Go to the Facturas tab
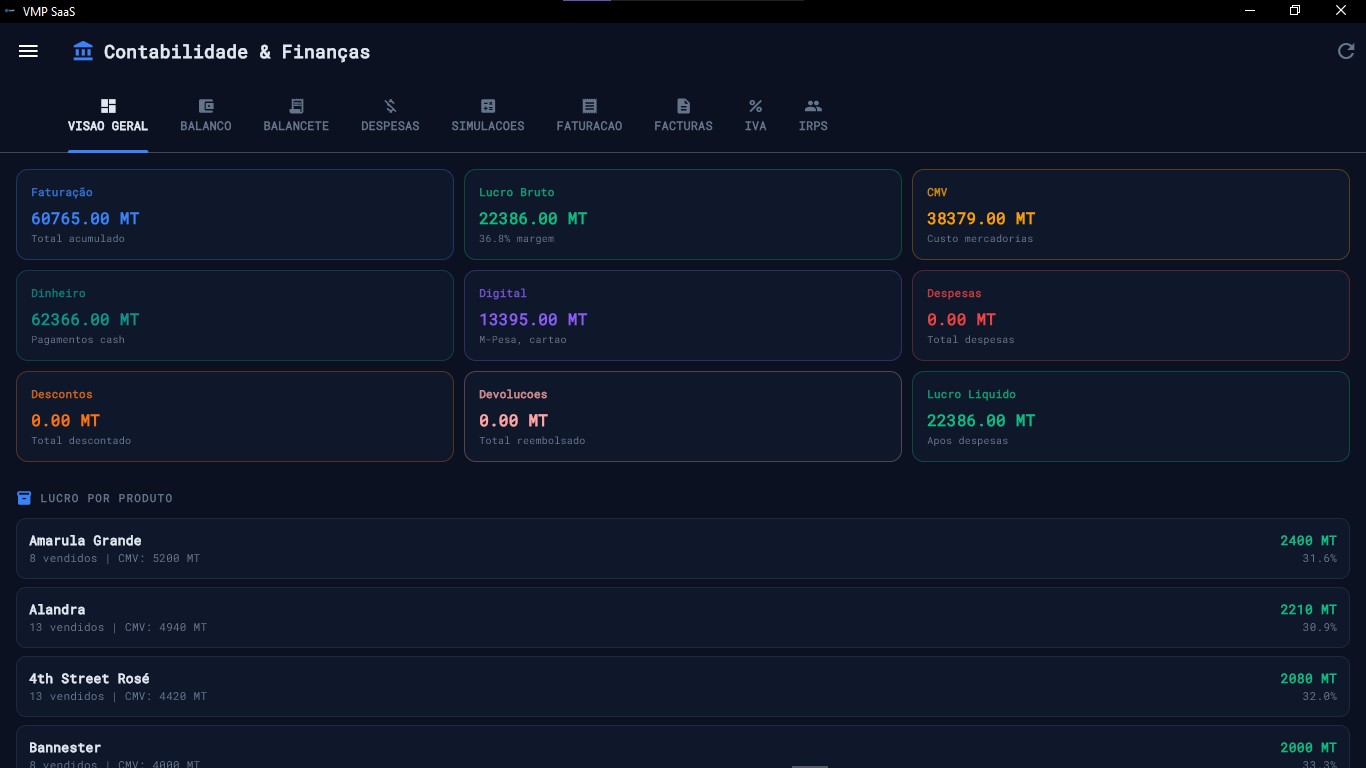This screenshot has width=1366, height=768. (683, 117)
